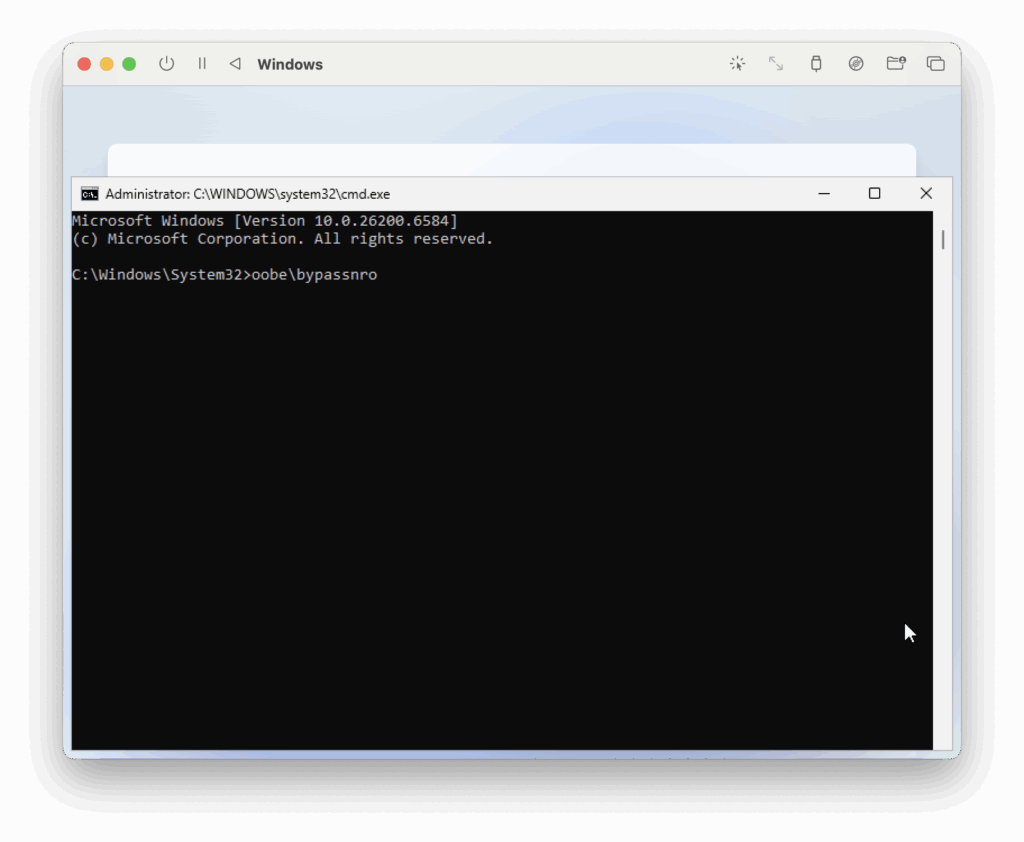This screenshot has height=842, width=1024.
Task: Click the cursor capture icon
Action: (x=737, y=63)
